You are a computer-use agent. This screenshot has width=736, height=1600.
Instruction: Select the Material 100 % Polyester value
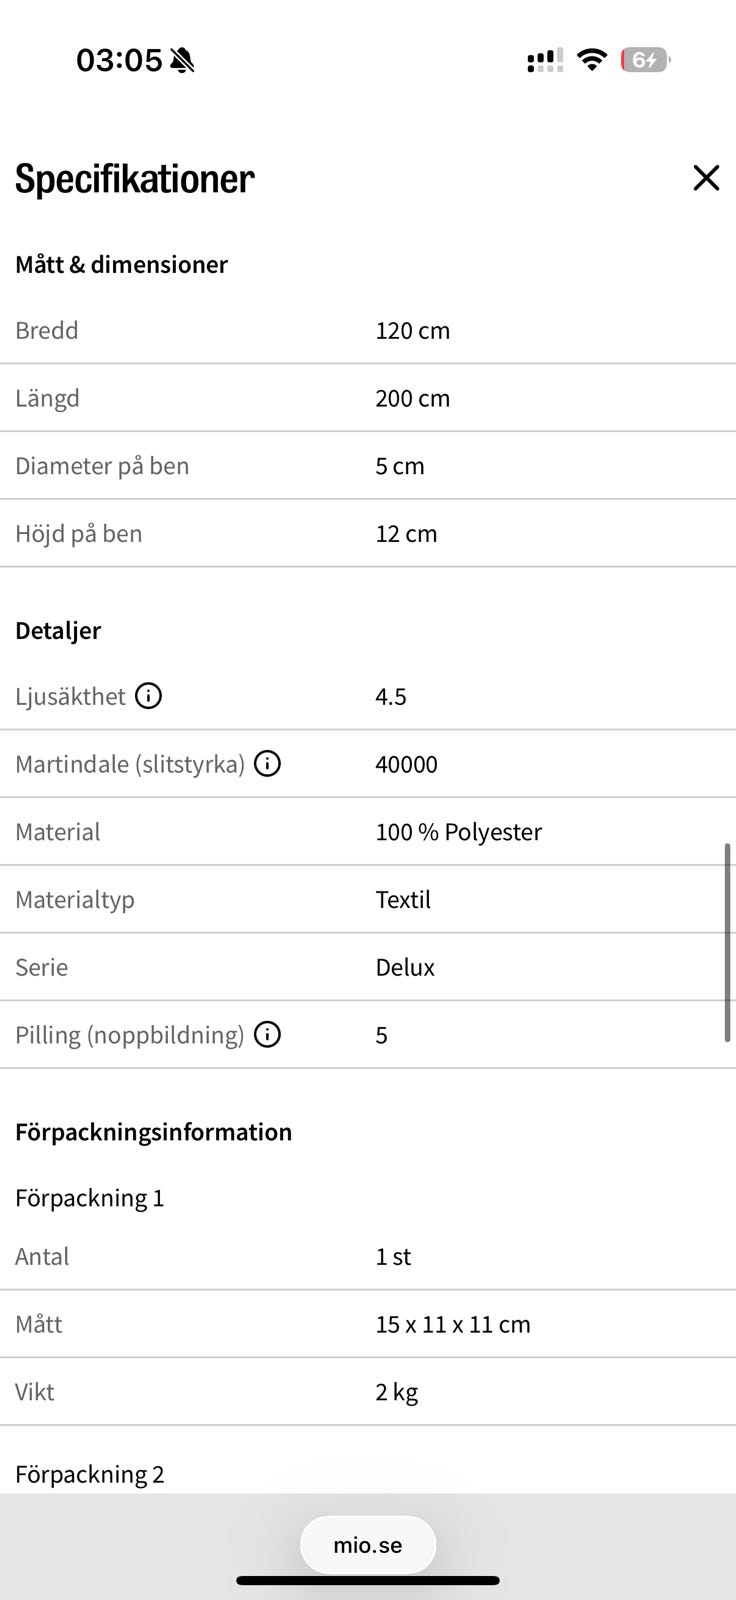point(458,832)
